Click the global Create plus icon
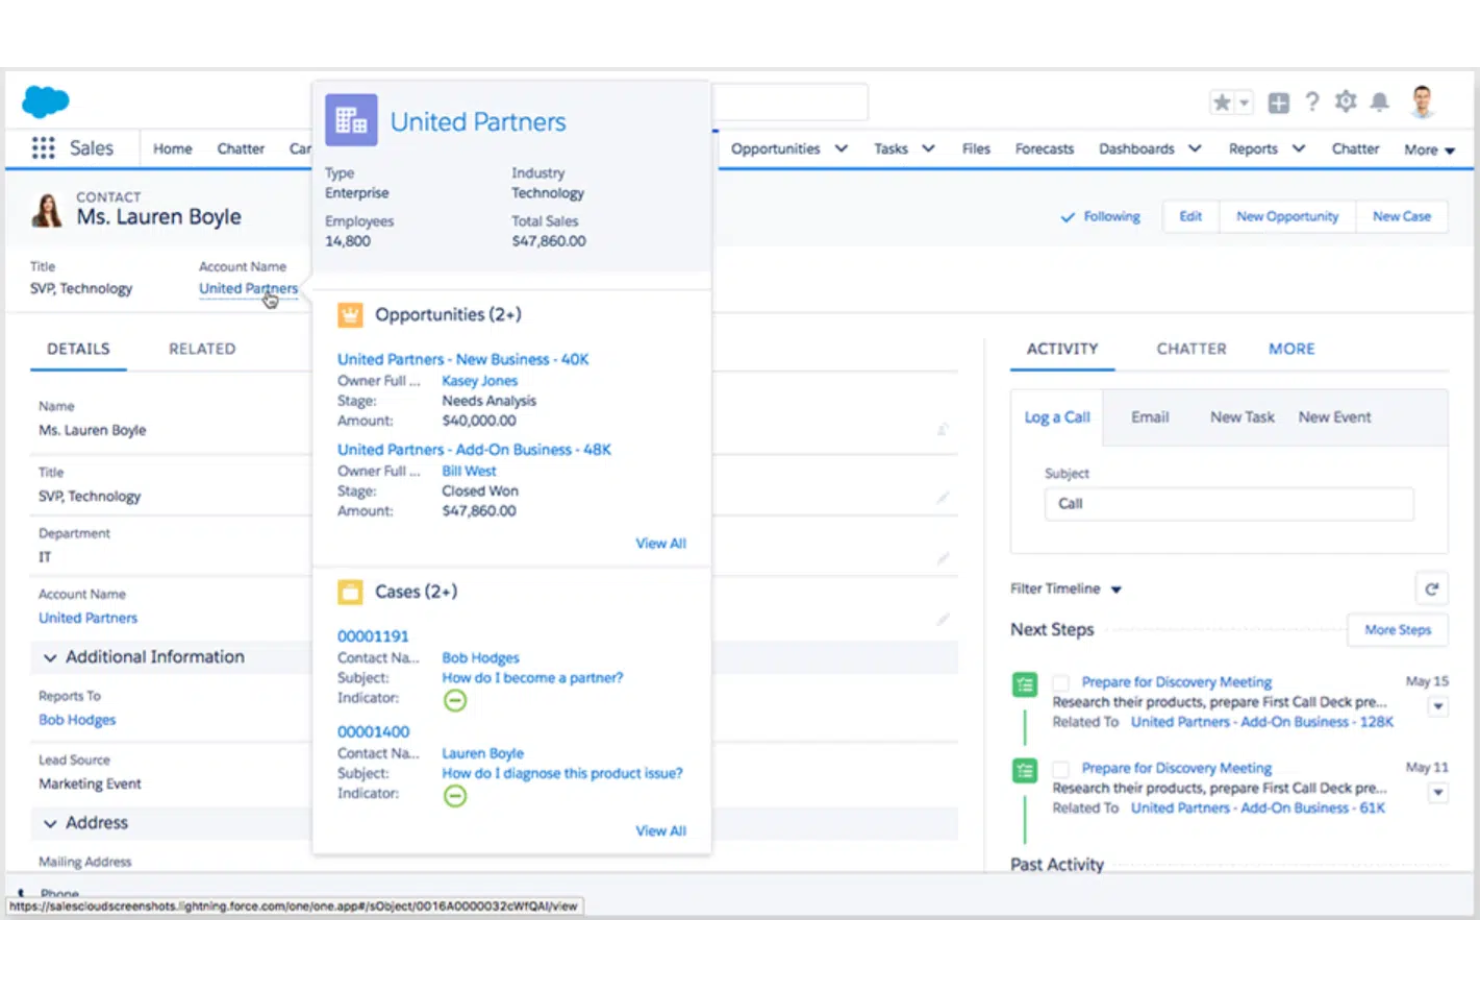Screen dimensions: 1480x987 click(x=1278, y=101)
